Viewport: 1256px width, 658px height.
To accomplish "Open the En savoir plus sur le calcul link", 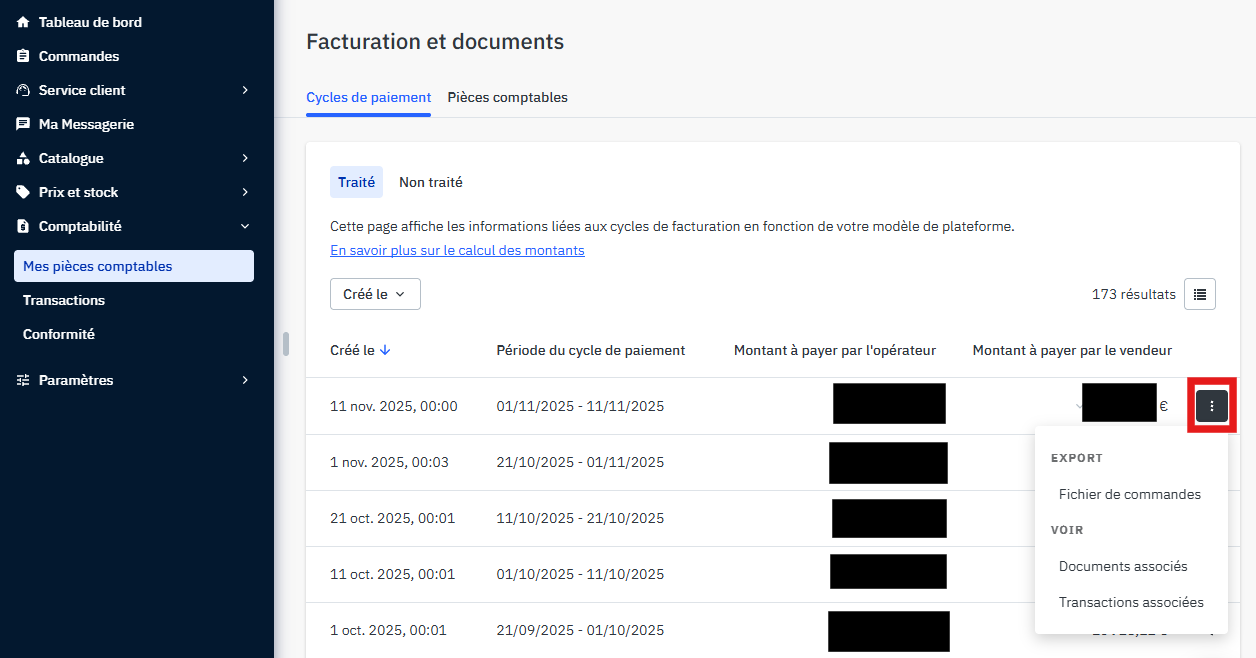I will (x=457, y=250).
